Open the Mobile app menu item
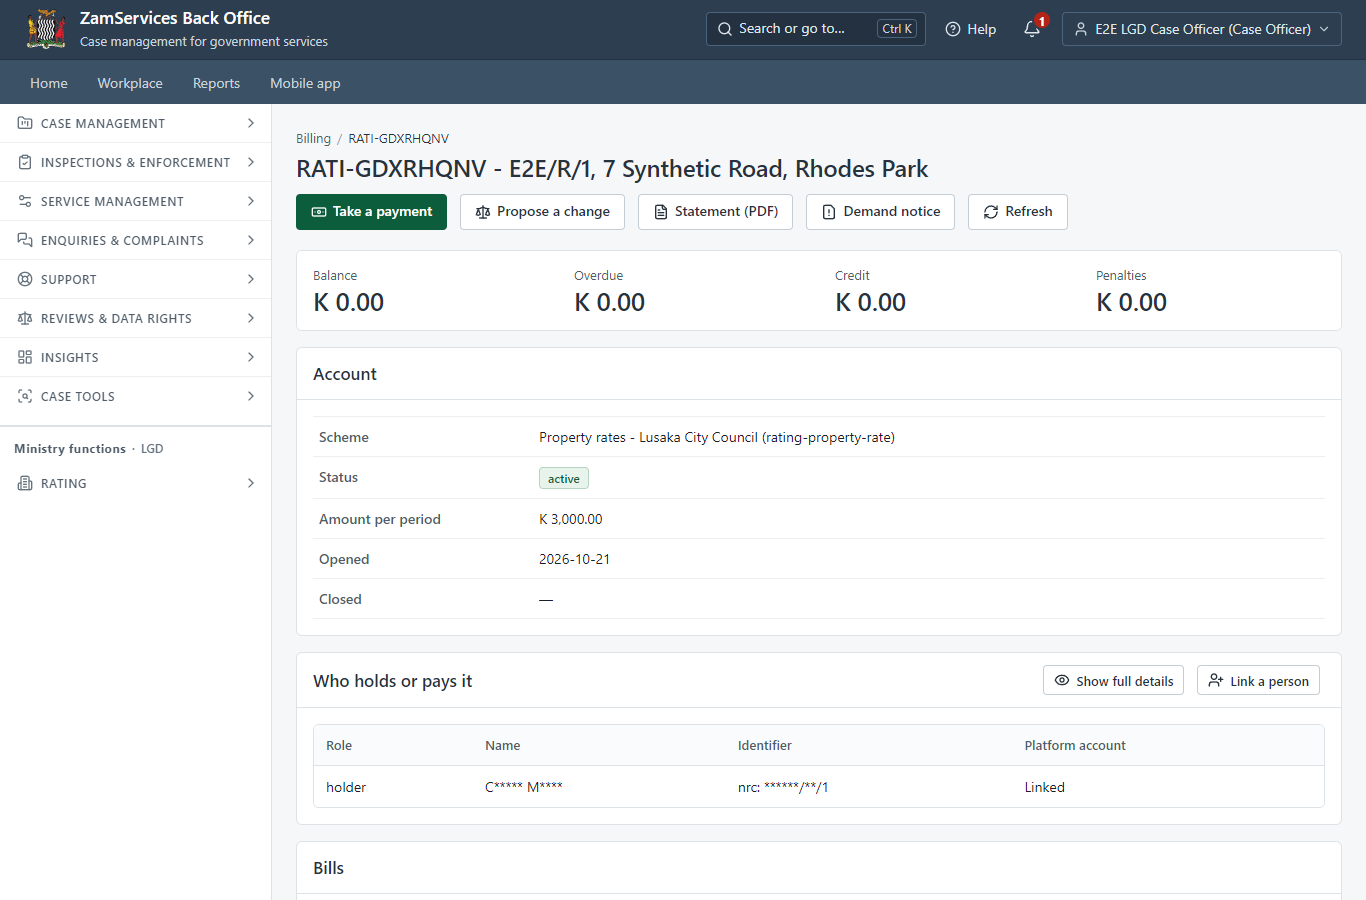1366x900 pixels. [305, 83]
